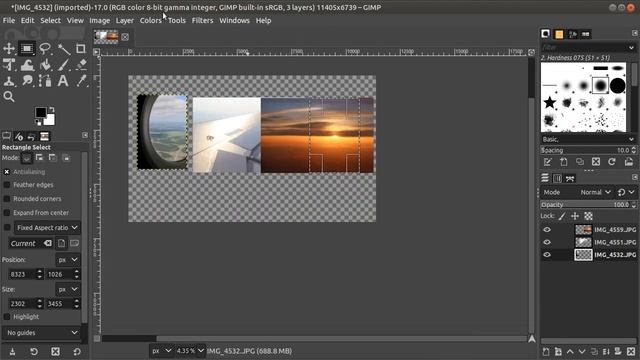This screenshot has width=640, height=360.
Task: Open the status bar unit dropdown
Action: point(161,351)
